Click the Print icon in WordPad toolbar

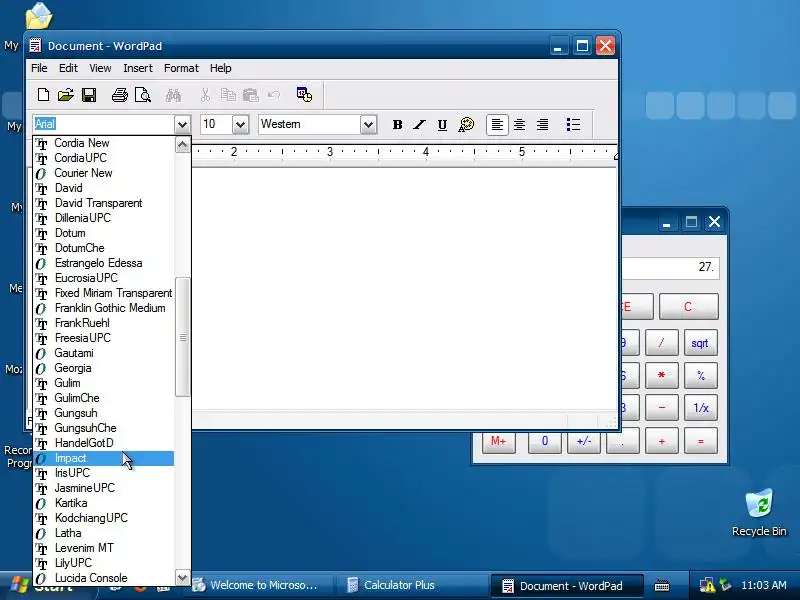[120, 95]
